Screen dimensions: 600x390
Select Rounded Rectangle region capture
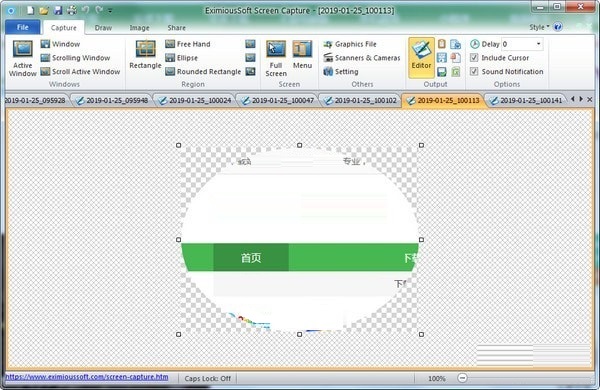pos(203,72)
